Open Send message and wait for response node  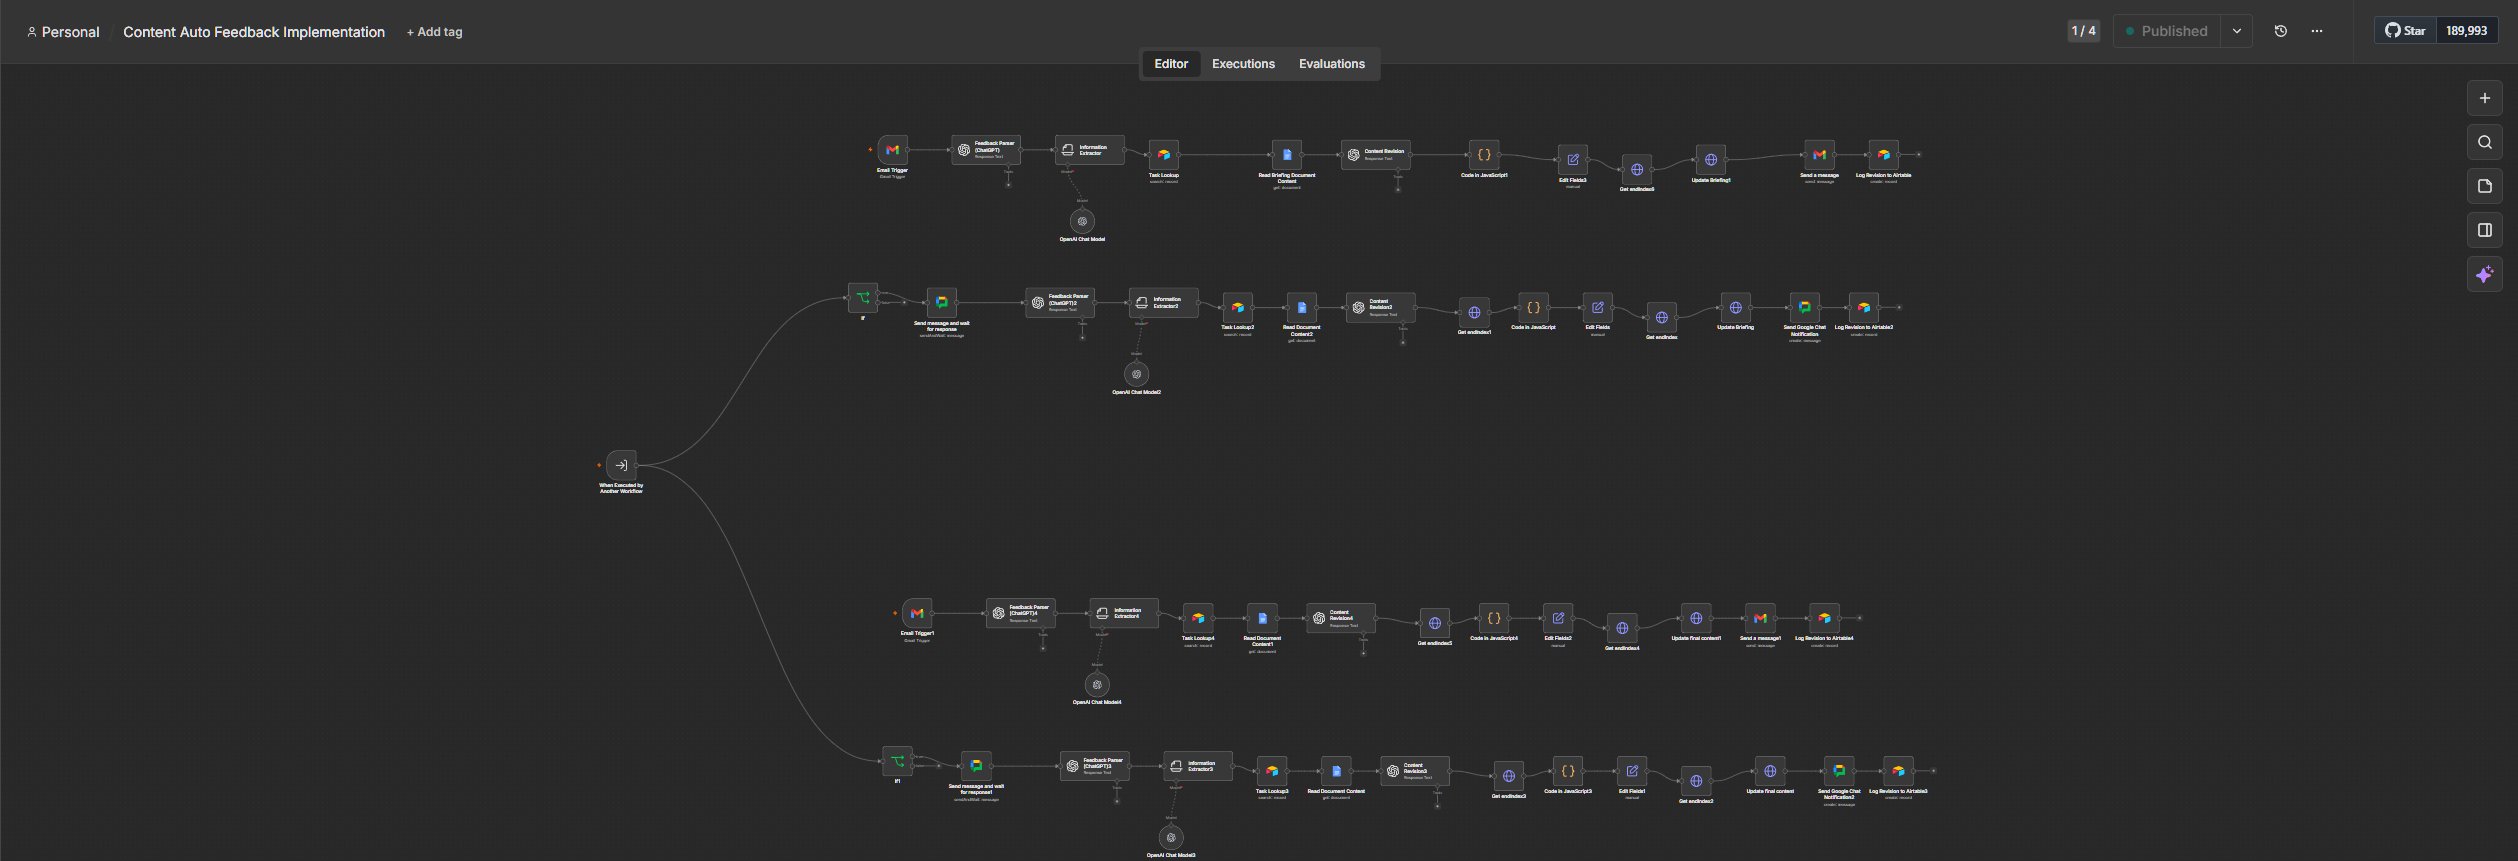[941, 303]
